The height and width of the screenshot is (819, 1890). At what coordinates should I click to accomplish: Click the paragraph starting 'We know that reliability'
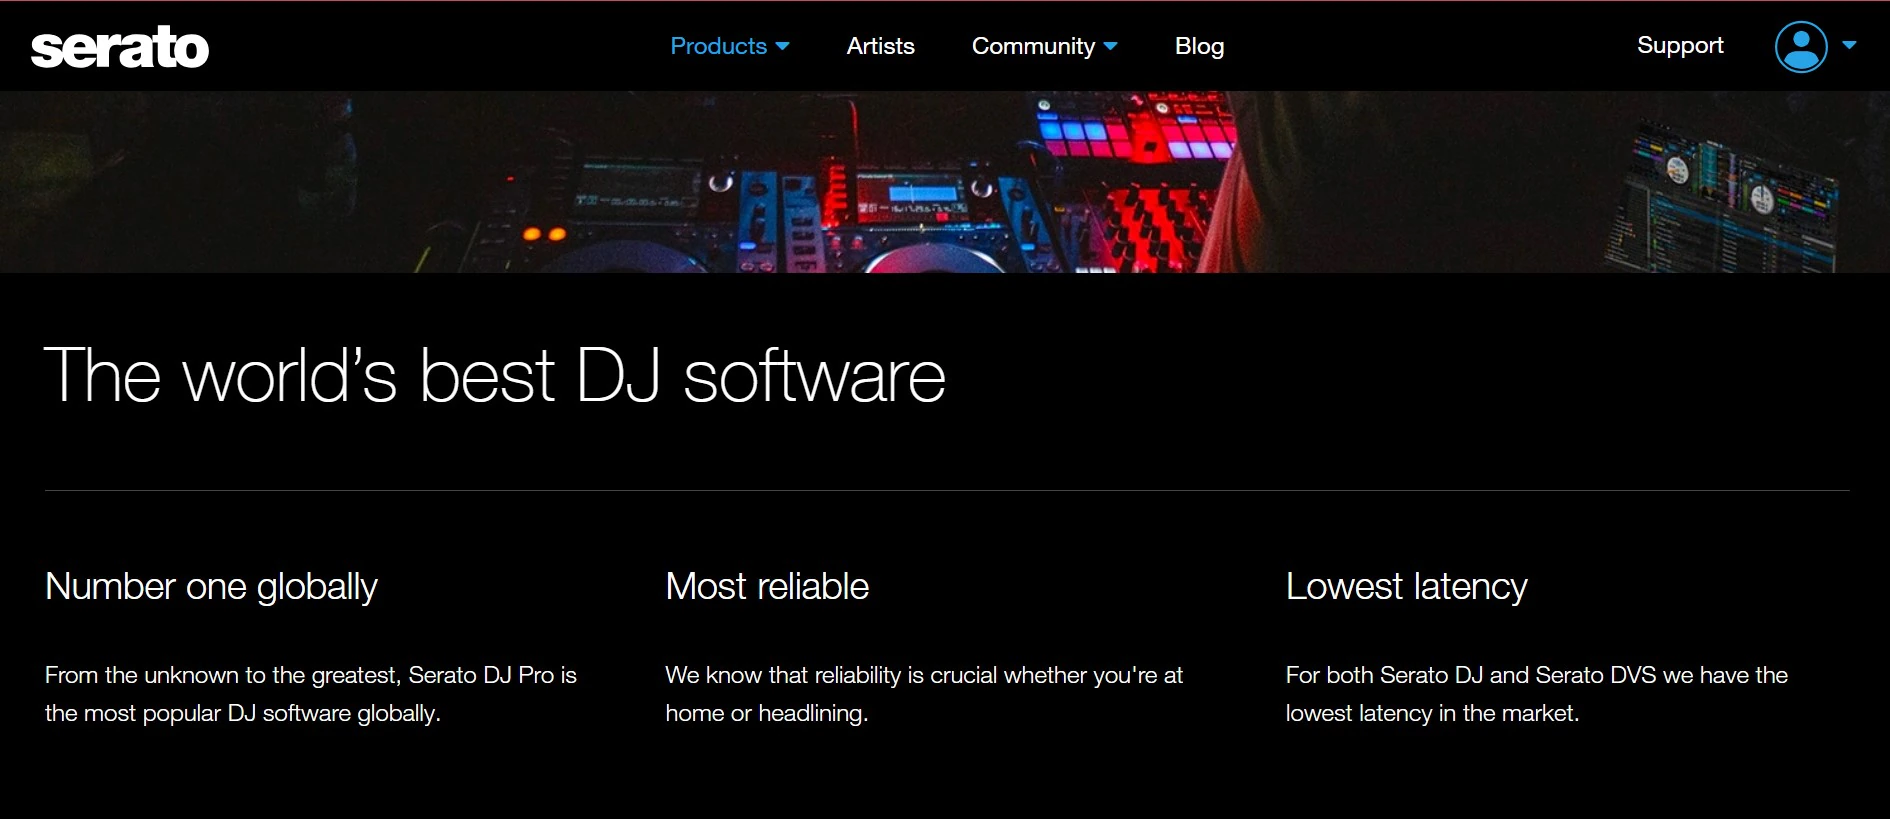[x=924, y=694]
